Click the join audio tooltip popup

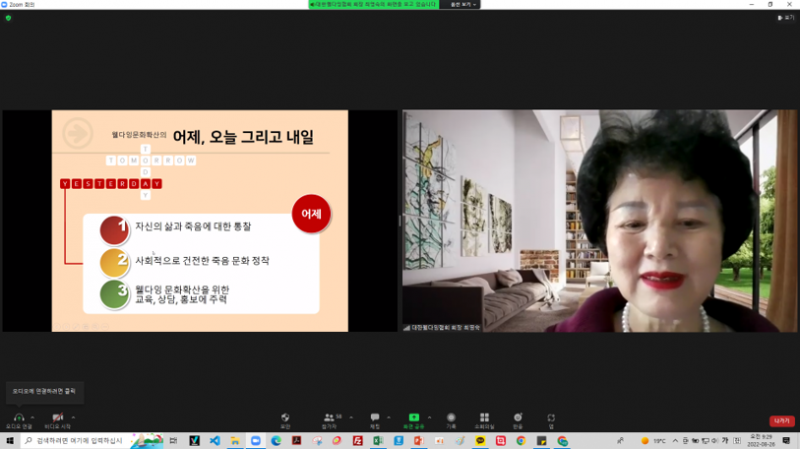[42, 390]
